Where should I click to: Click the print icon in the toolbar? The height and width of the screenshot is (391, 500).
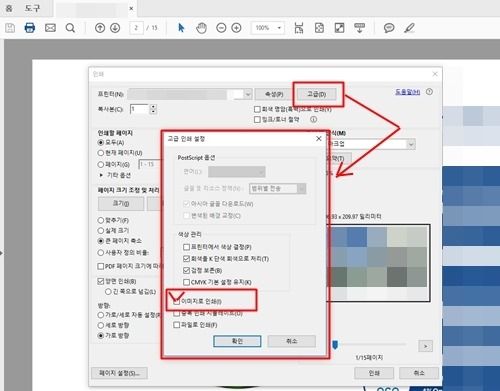(x=30, y=28)
